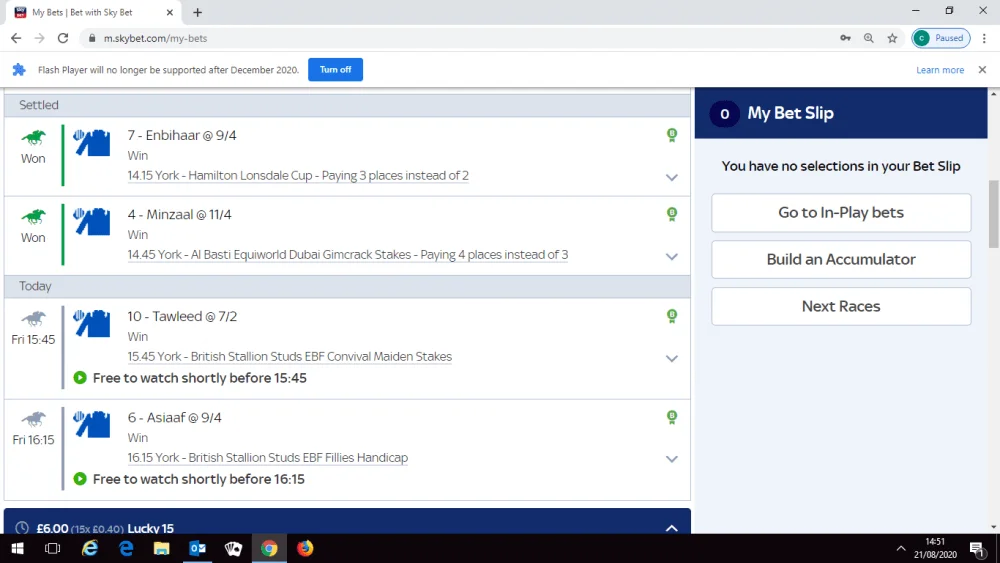Click the address bar URL
The width and height of the screenshot is (1000, 563).
156,38
